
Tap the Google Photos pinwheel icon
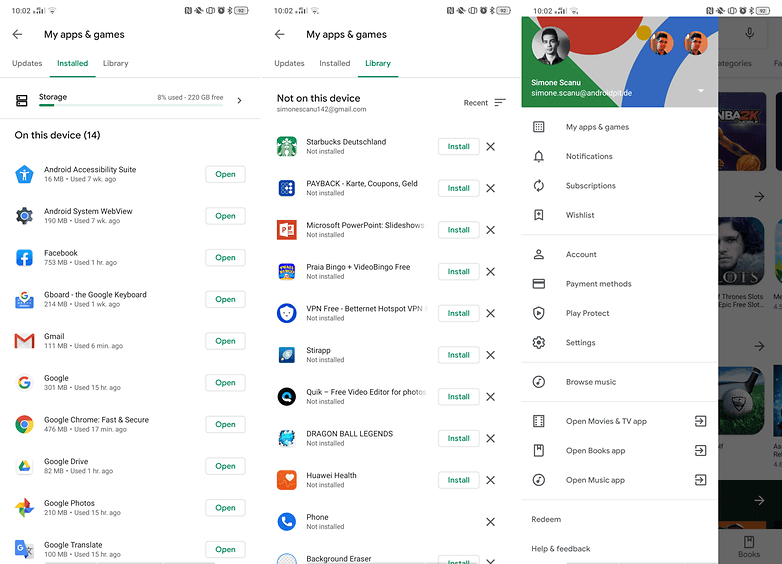pos(24,508)
